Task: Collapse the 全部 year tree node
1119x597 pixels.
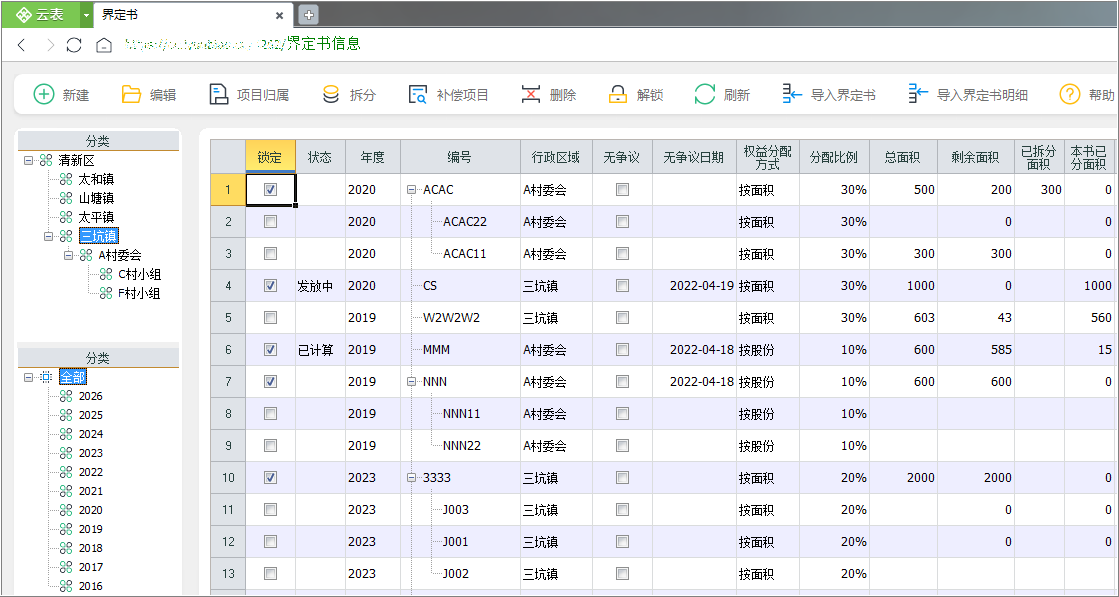Action: pos(29,377)
